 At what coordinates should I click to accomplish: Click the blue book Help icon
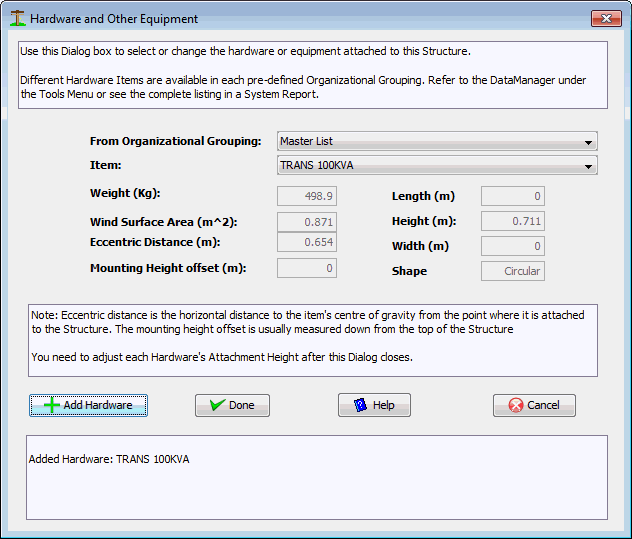[358, 405]
